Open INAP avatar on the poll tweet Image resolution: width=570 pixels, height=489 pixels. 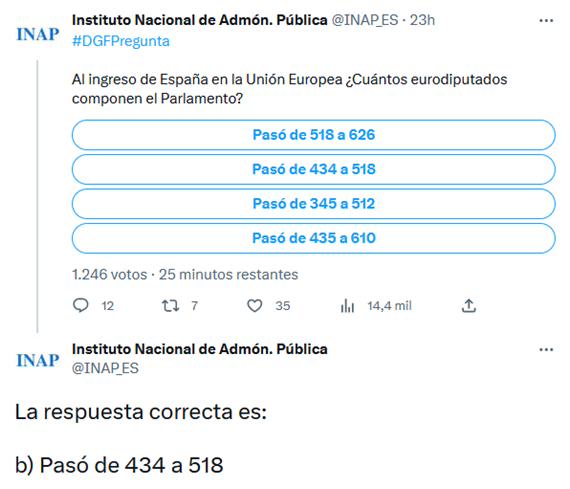pos(38,34)
